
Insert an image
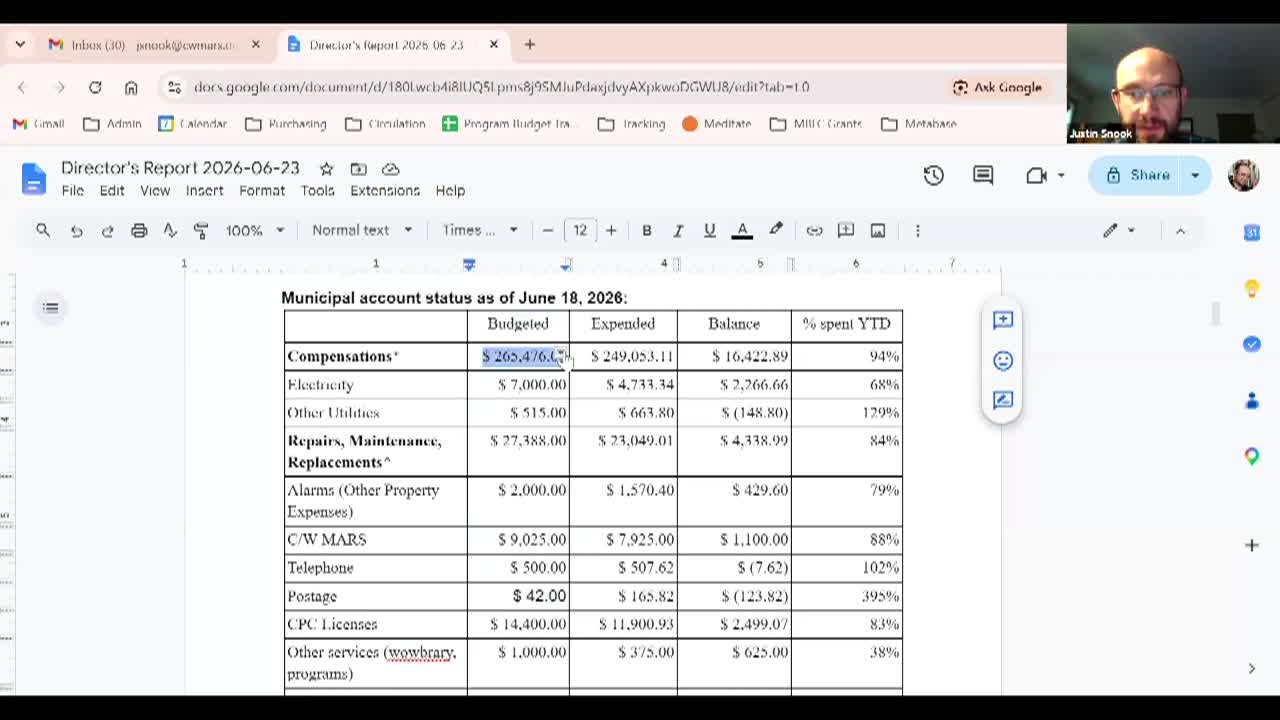pyautogui.click(x=878, y=230)
